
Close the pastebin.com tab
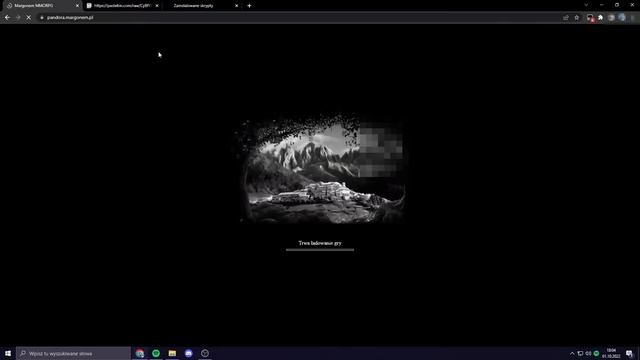[x=157, y=6]
